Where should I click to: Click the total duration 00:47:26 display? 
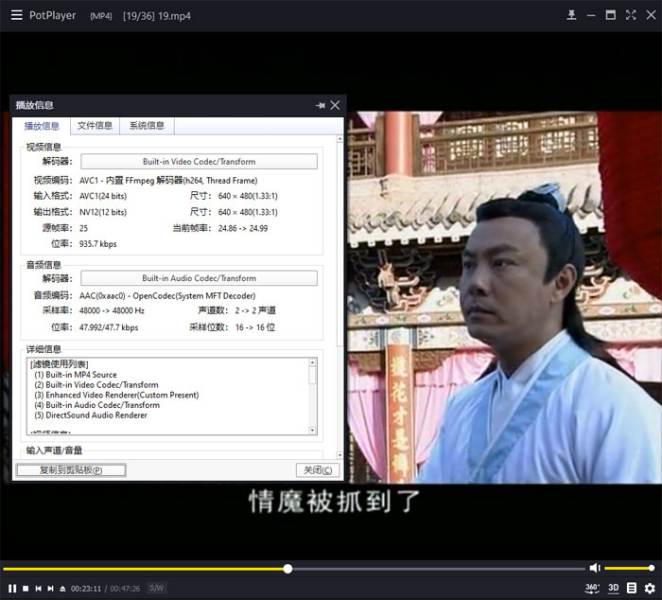coord(125,589)
